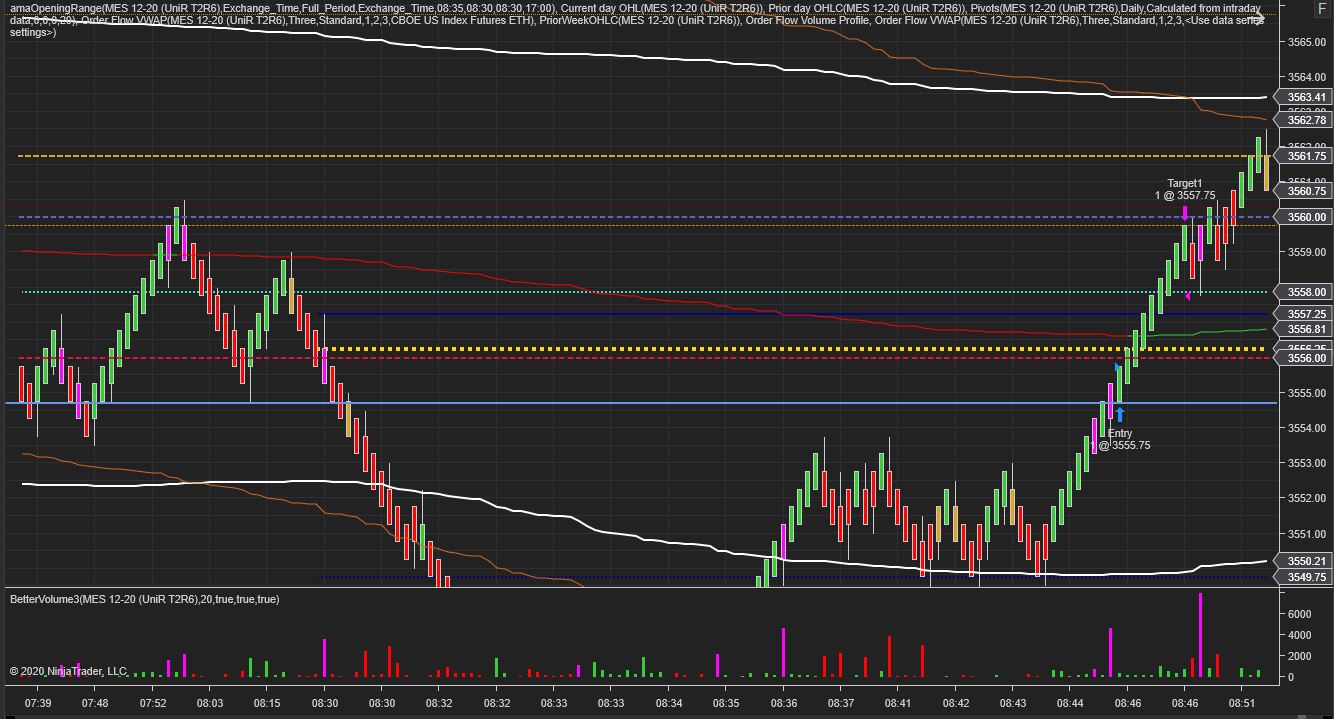Image resolution: width=1334 pixels, height=719 pixels.
Task: Click the magenta Target1 down-arrow marker
Action: coord(1185,212)
